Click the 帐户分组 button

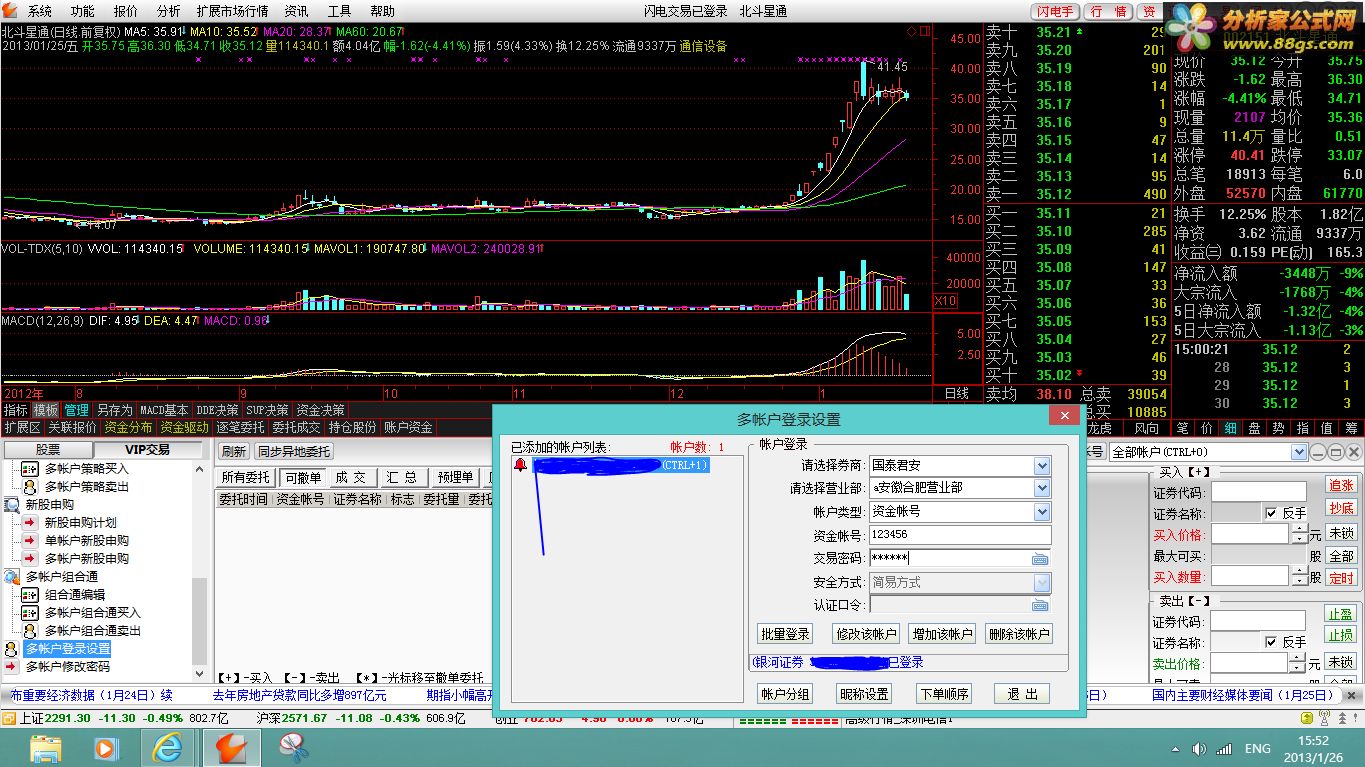point(785,694)
